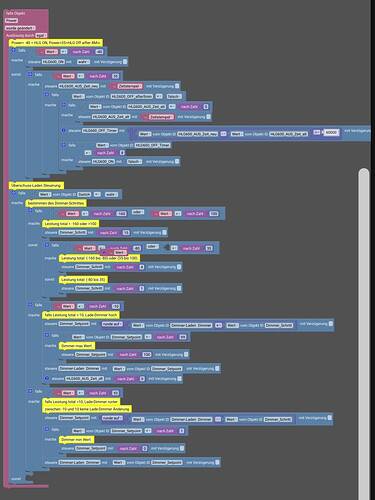Open 'egal' dropdown next to 'Auslösung durch'

[x=41, y=35]
